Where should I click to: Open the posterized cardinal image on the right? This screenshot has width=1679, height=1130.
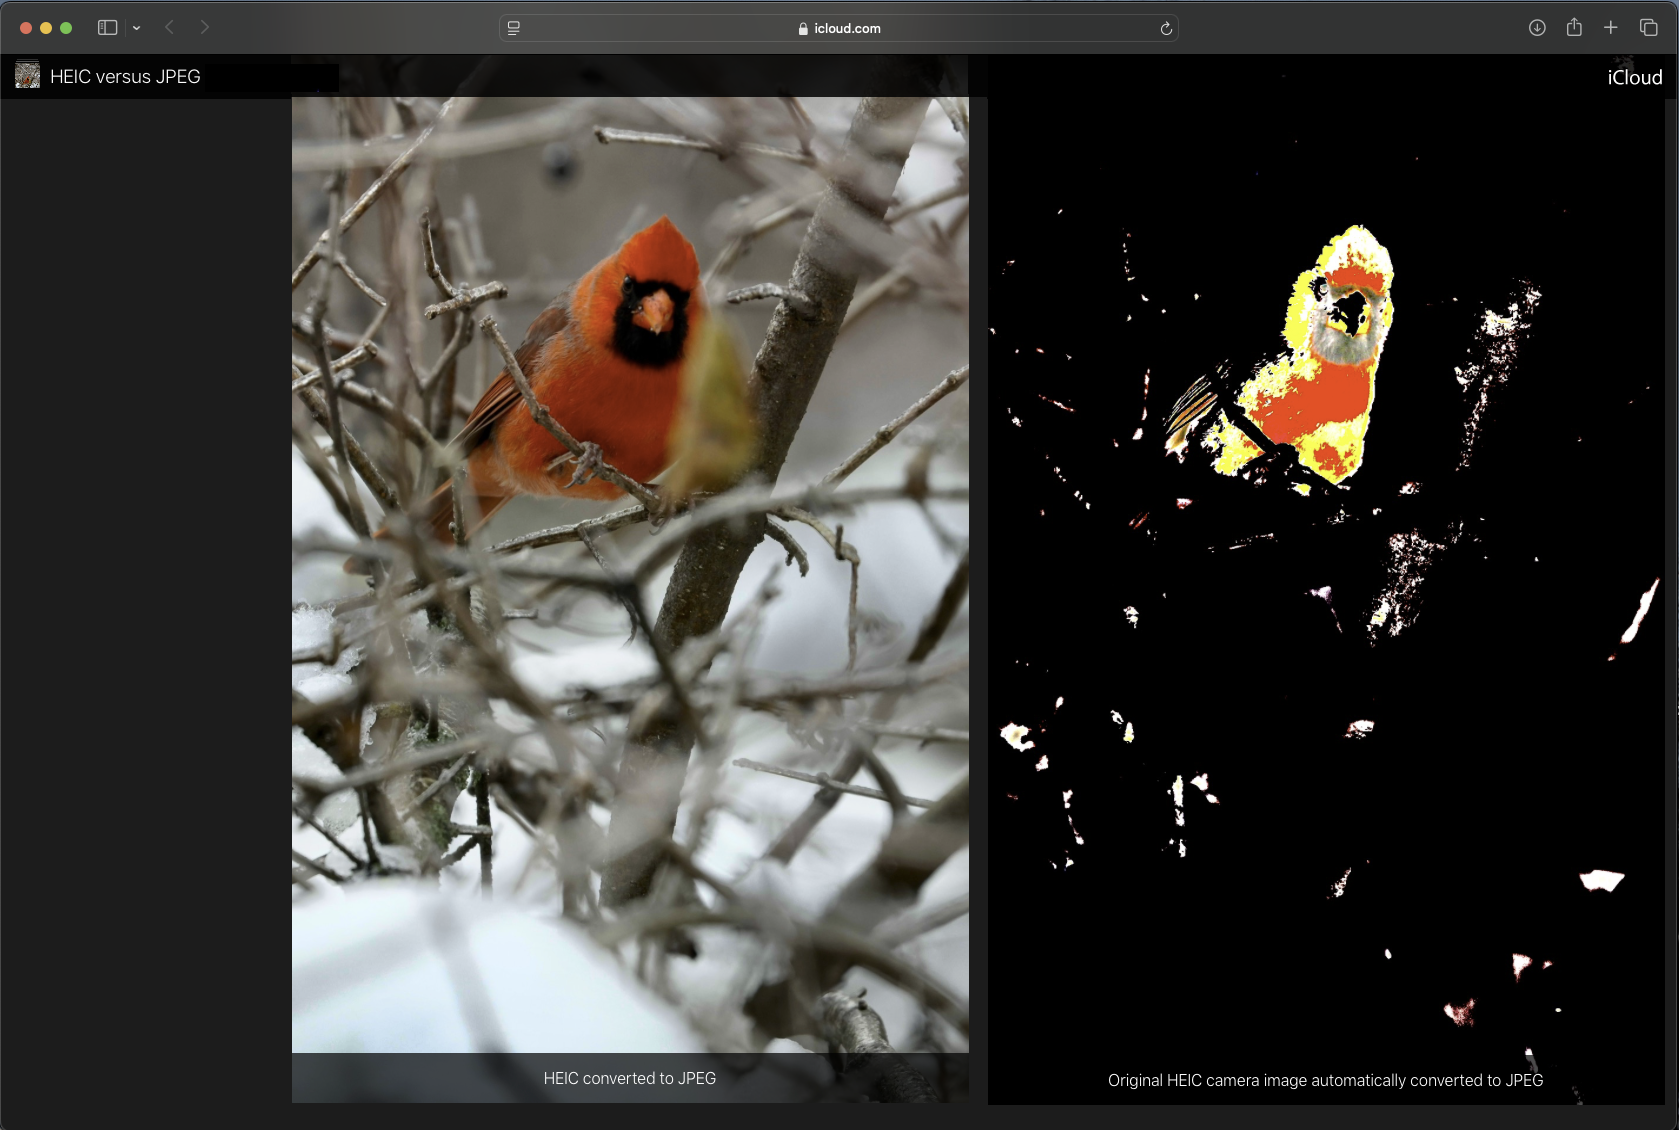(x=1326, y=580)
